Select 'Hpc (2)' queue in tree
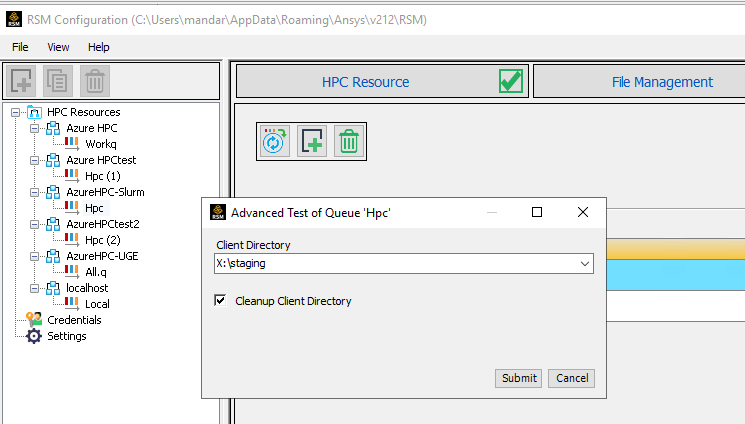745x424 pixels. pos(103,240)
